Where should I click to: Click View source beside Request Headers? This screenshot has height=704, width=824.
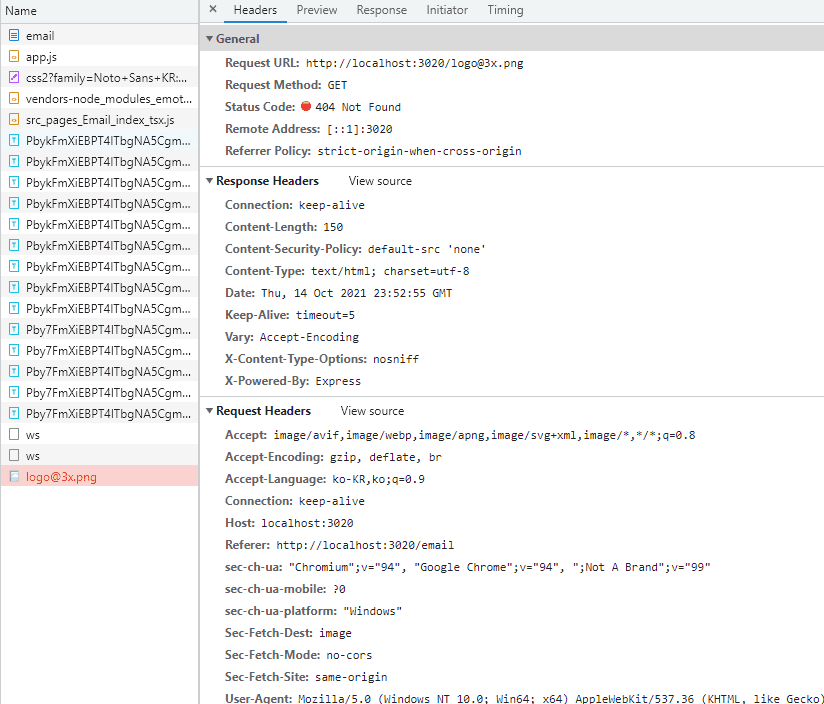point(372,411)
